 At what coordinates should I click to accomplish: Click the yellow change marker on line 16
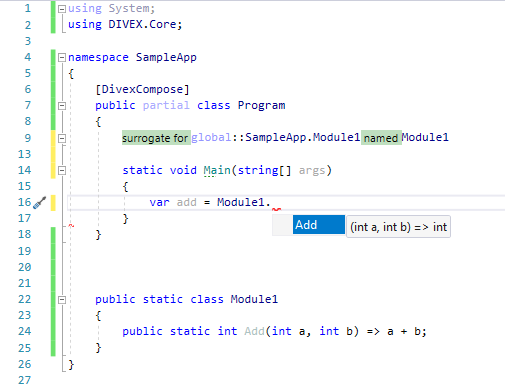[x=53, y=203]
